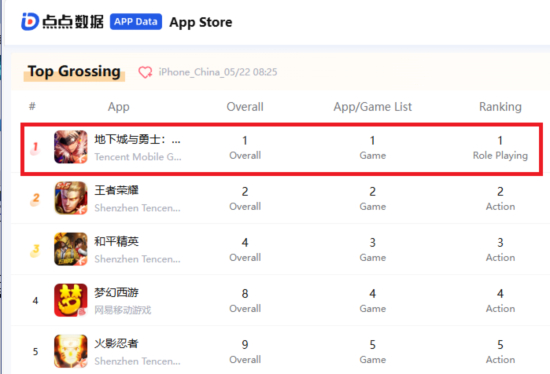Click the 王者荣耀 app title
Image resolution: width=550 pixels, height=374 pixels.
(x=116, y=190)
